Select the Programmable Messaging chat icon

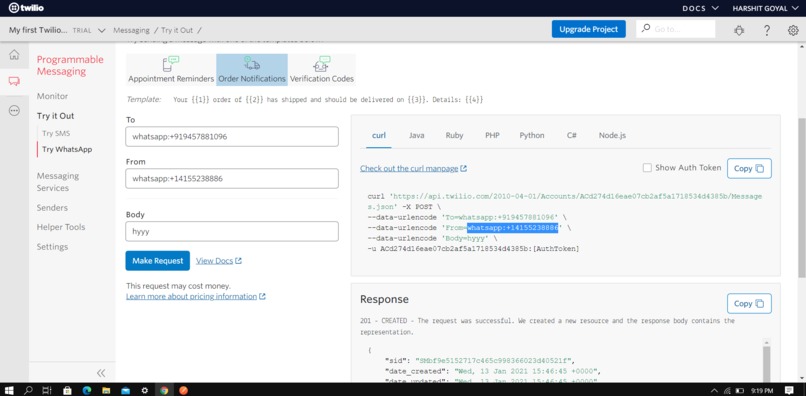(x=14, y=82)
